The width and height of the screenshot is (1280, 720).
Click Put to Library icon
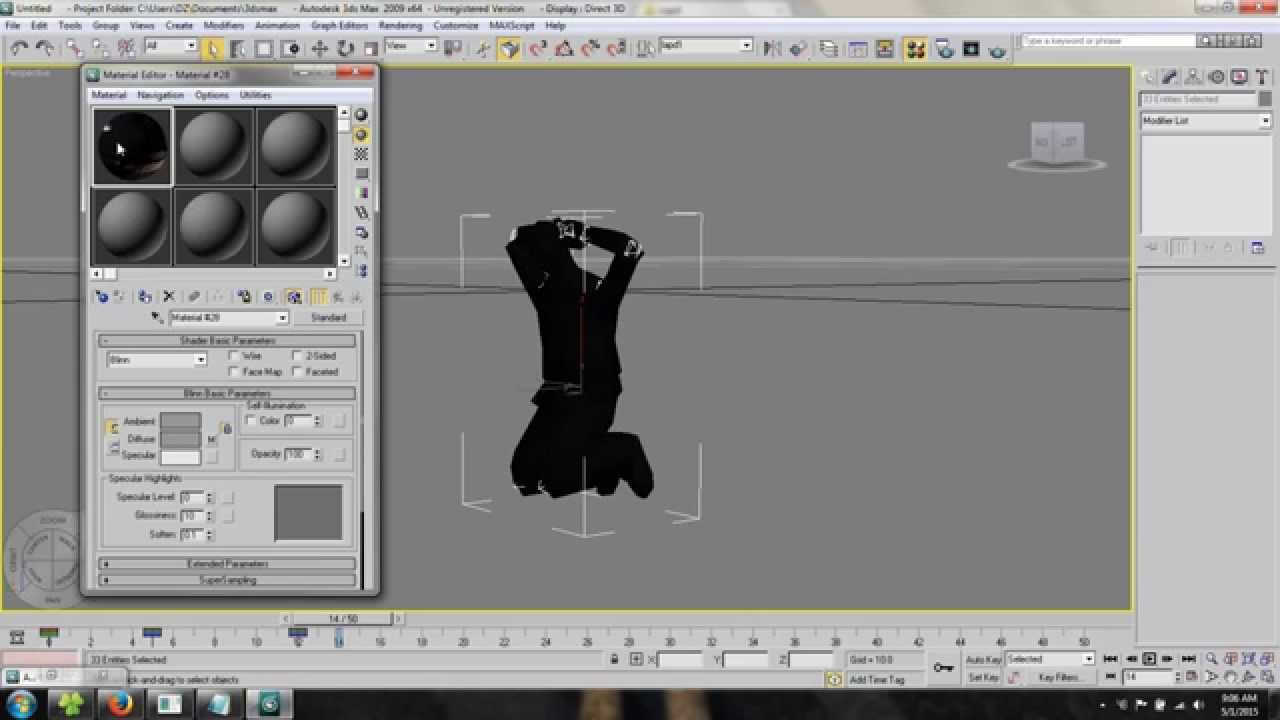click(x=243, y=296)
